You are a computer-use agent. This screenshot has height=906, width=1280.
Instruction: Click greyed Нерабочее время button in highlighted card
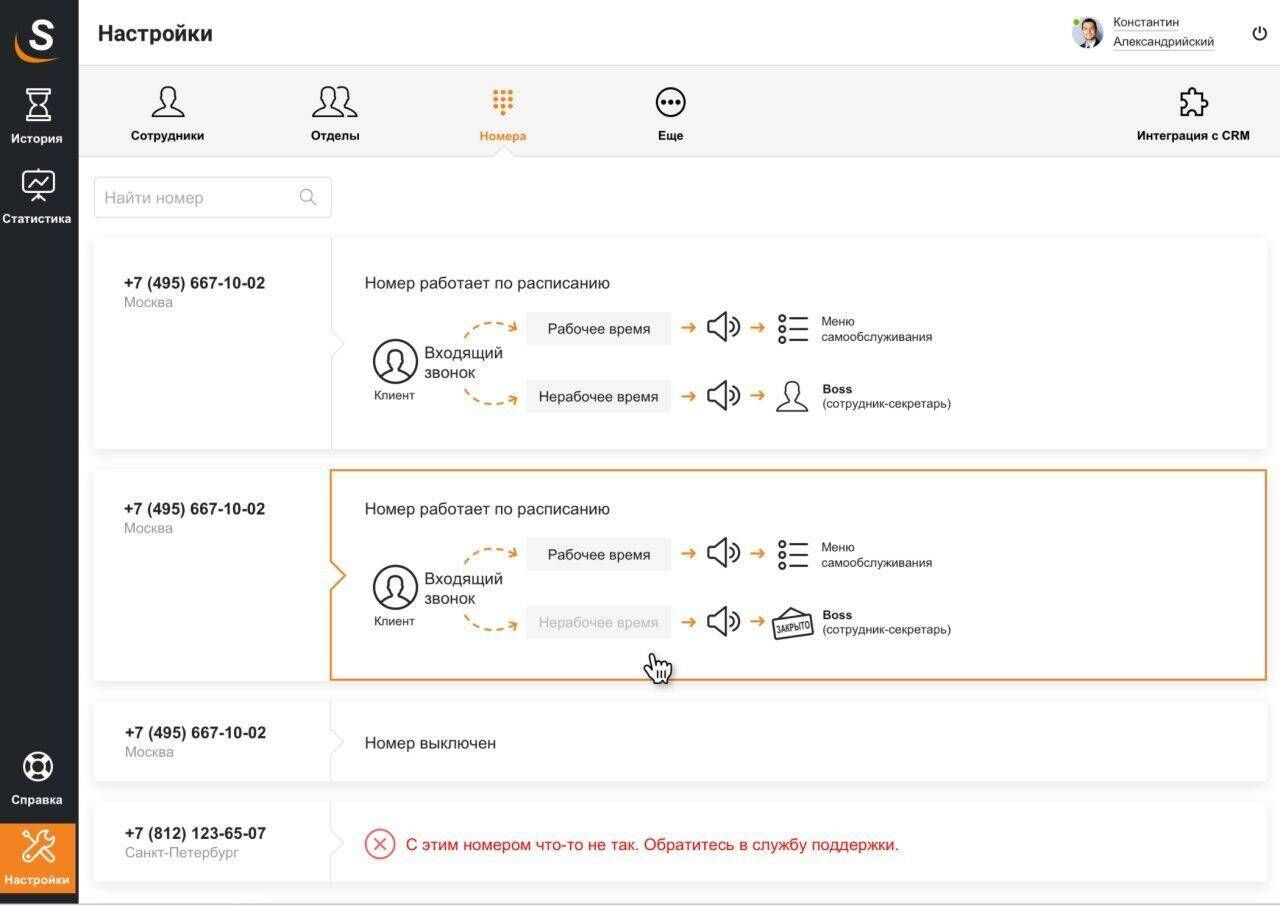click(x=598, y=623)
